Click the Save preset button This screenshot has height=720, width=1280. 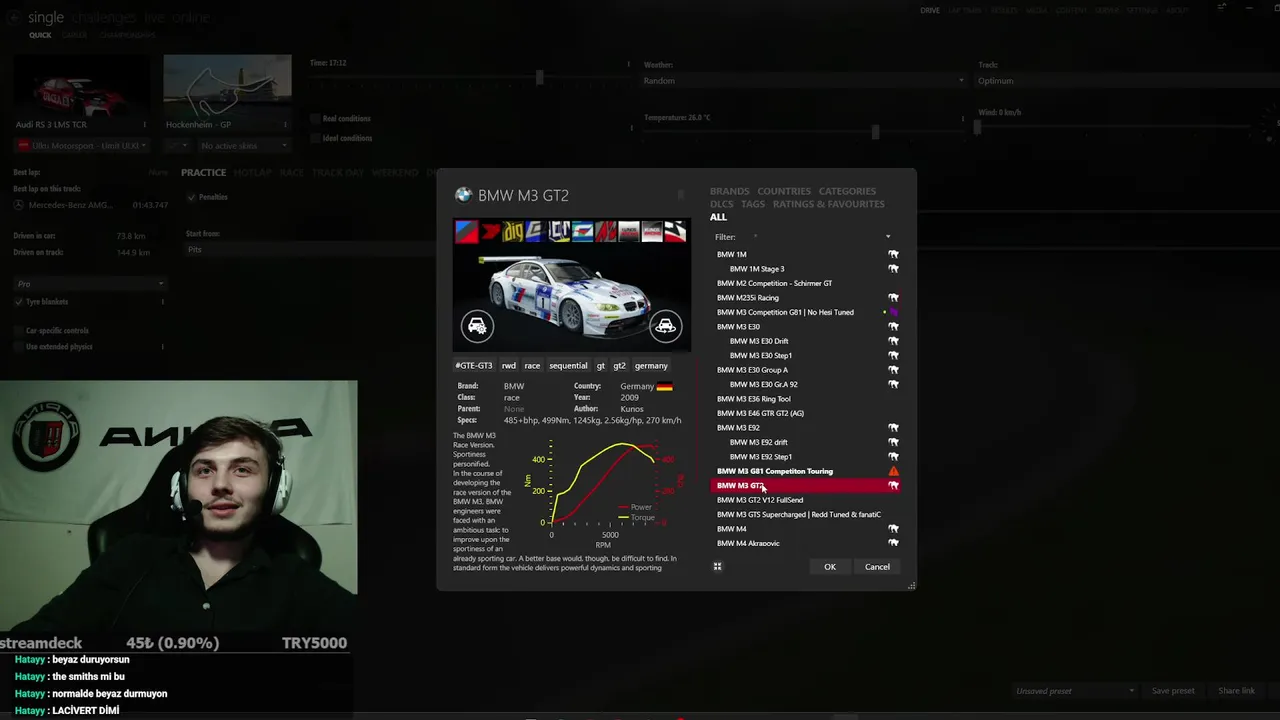click(1173, 691)
